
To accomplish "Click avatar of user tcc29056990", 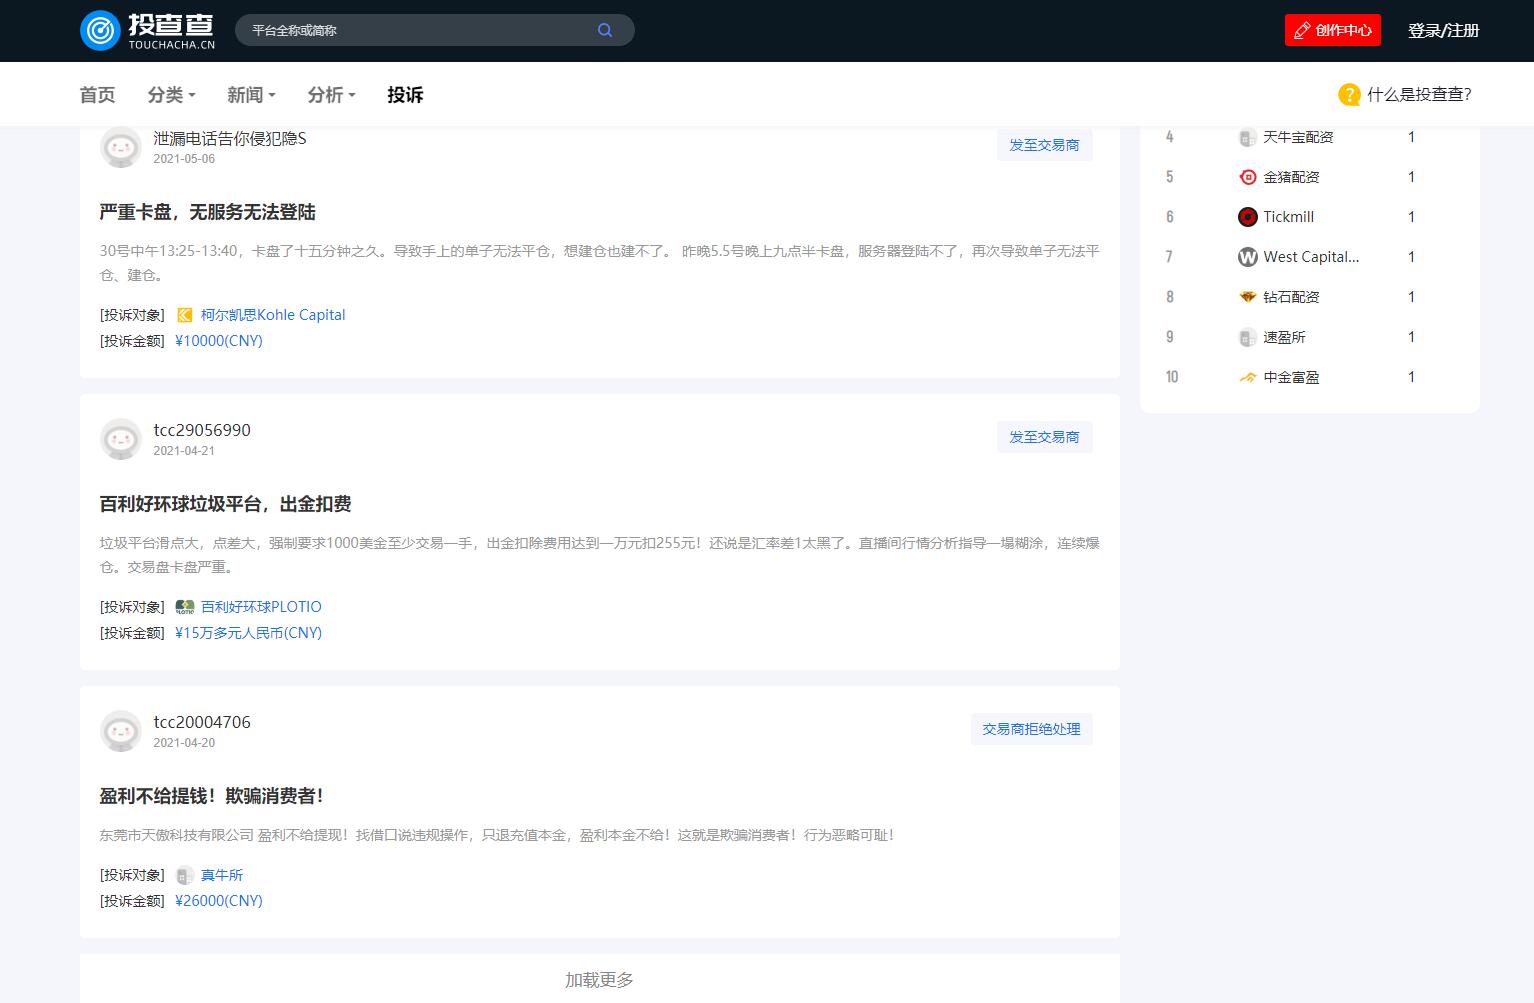I will point(121,439).
